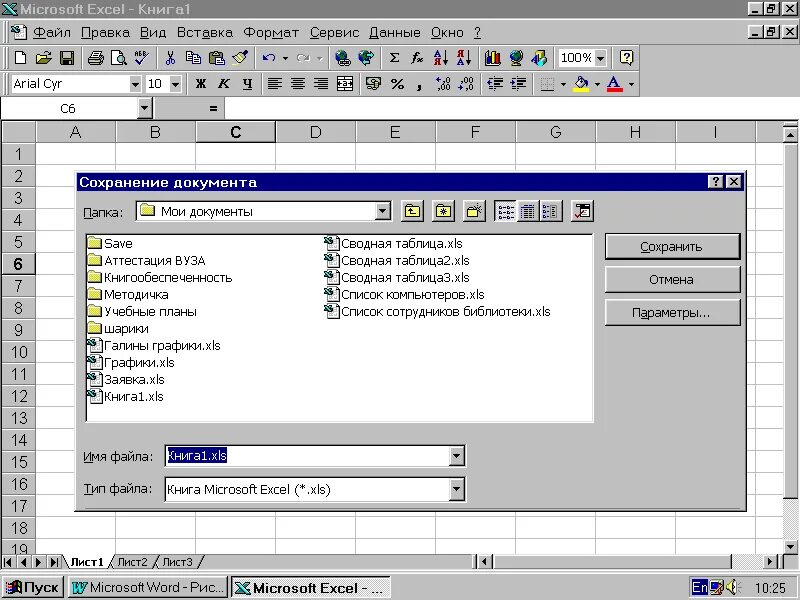Align cell text to the right

coord(321,84)
